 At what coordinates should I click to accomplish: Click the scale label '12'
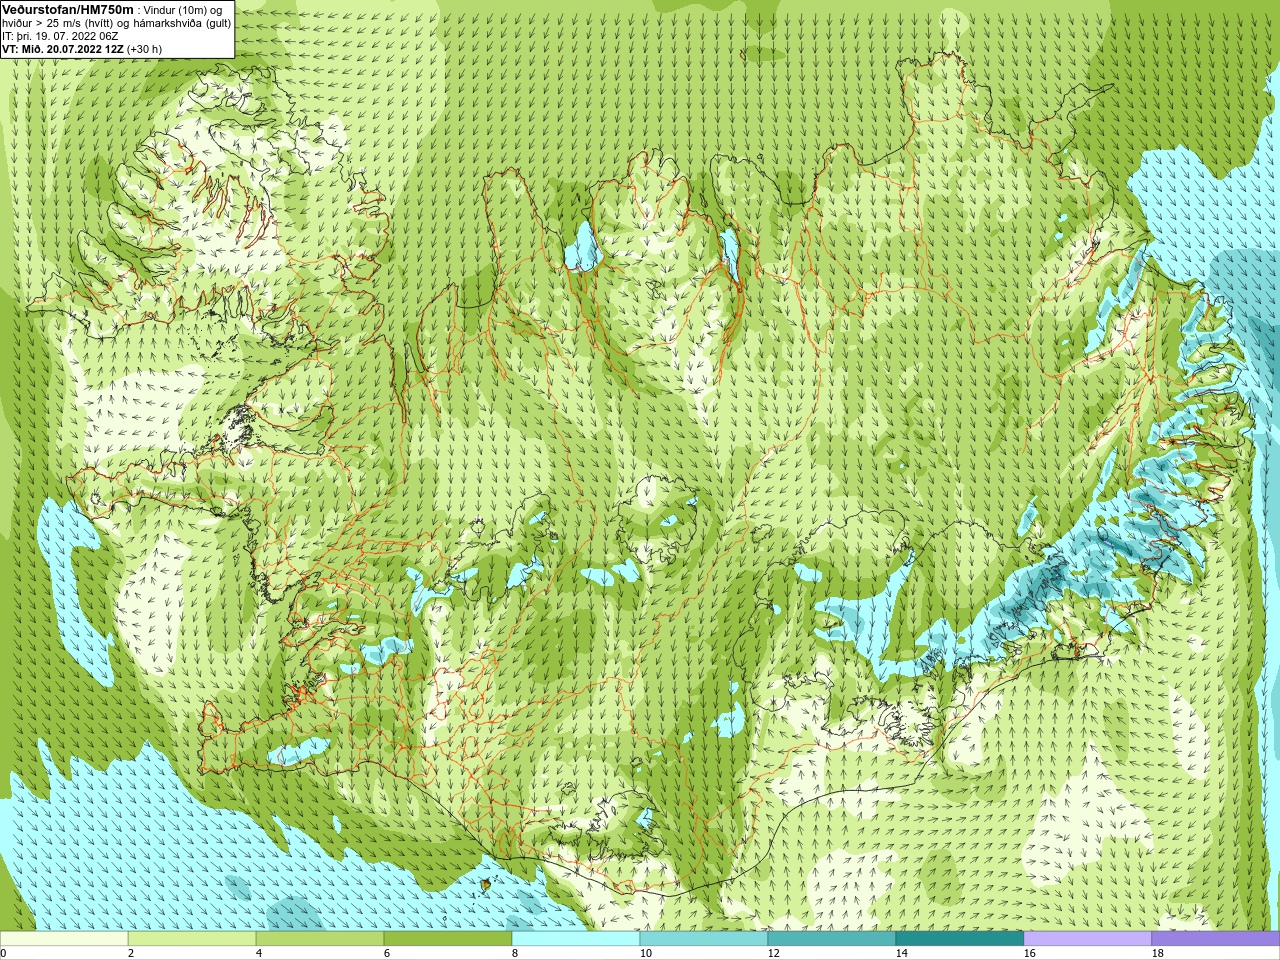click(773, 953)
